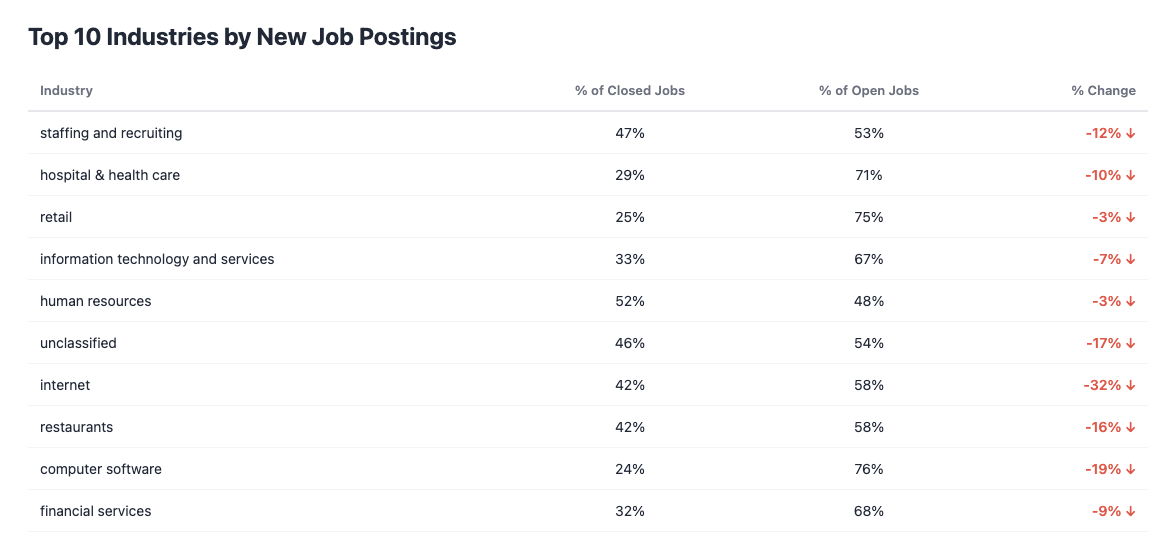
Task: Select the retail industry name
Action: 56,218
